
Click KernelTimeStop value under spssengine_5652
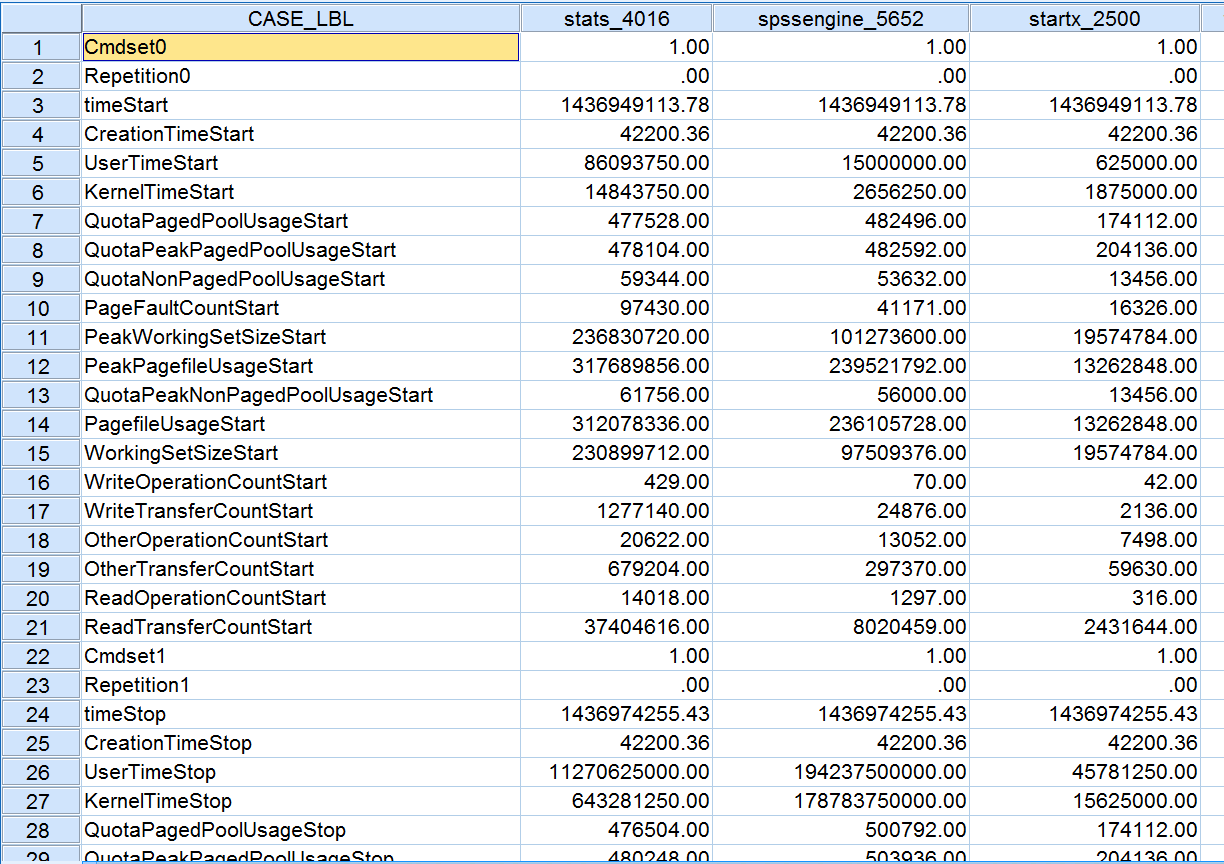[841, 801]
